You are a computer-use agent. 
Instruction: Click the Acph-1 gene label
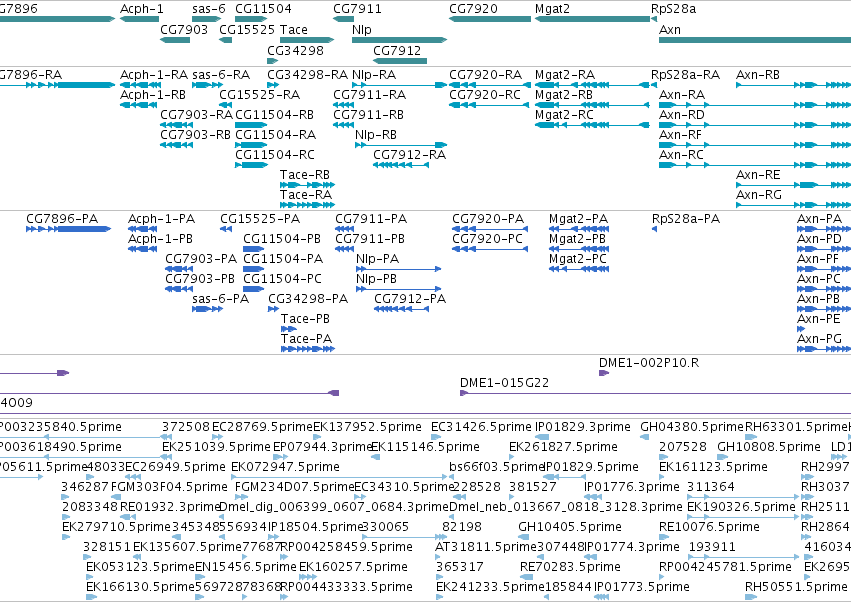(x=142, y=9)
